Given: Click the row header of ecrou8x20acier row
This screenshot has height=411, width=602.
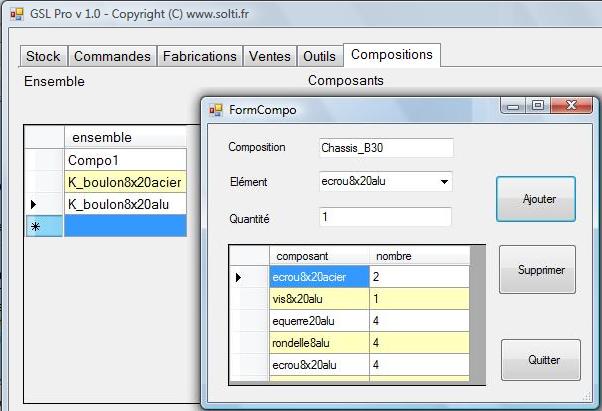Looking at the screenshot, I should (250, 277).
